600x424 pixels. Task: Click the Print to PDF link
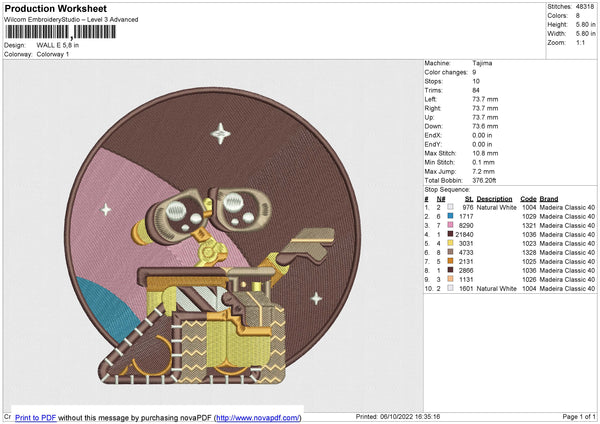coord(36,417)
